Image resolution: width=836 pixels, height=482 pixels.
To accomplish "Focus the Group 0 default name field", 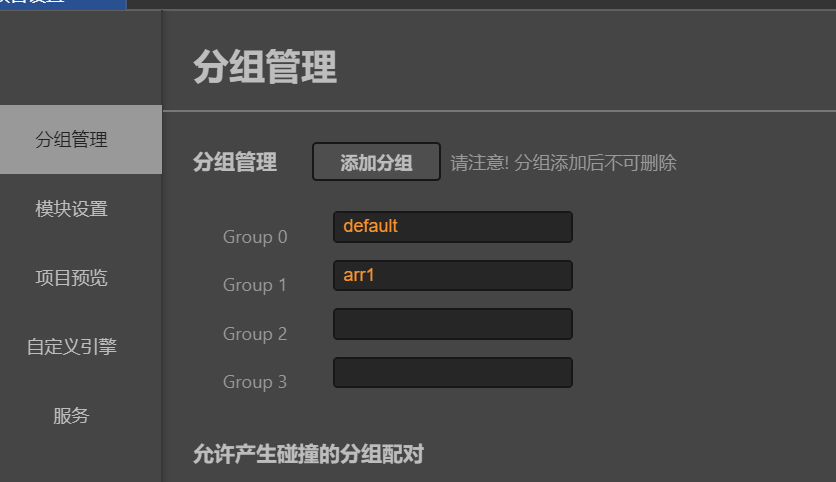I will click(452, 227).
